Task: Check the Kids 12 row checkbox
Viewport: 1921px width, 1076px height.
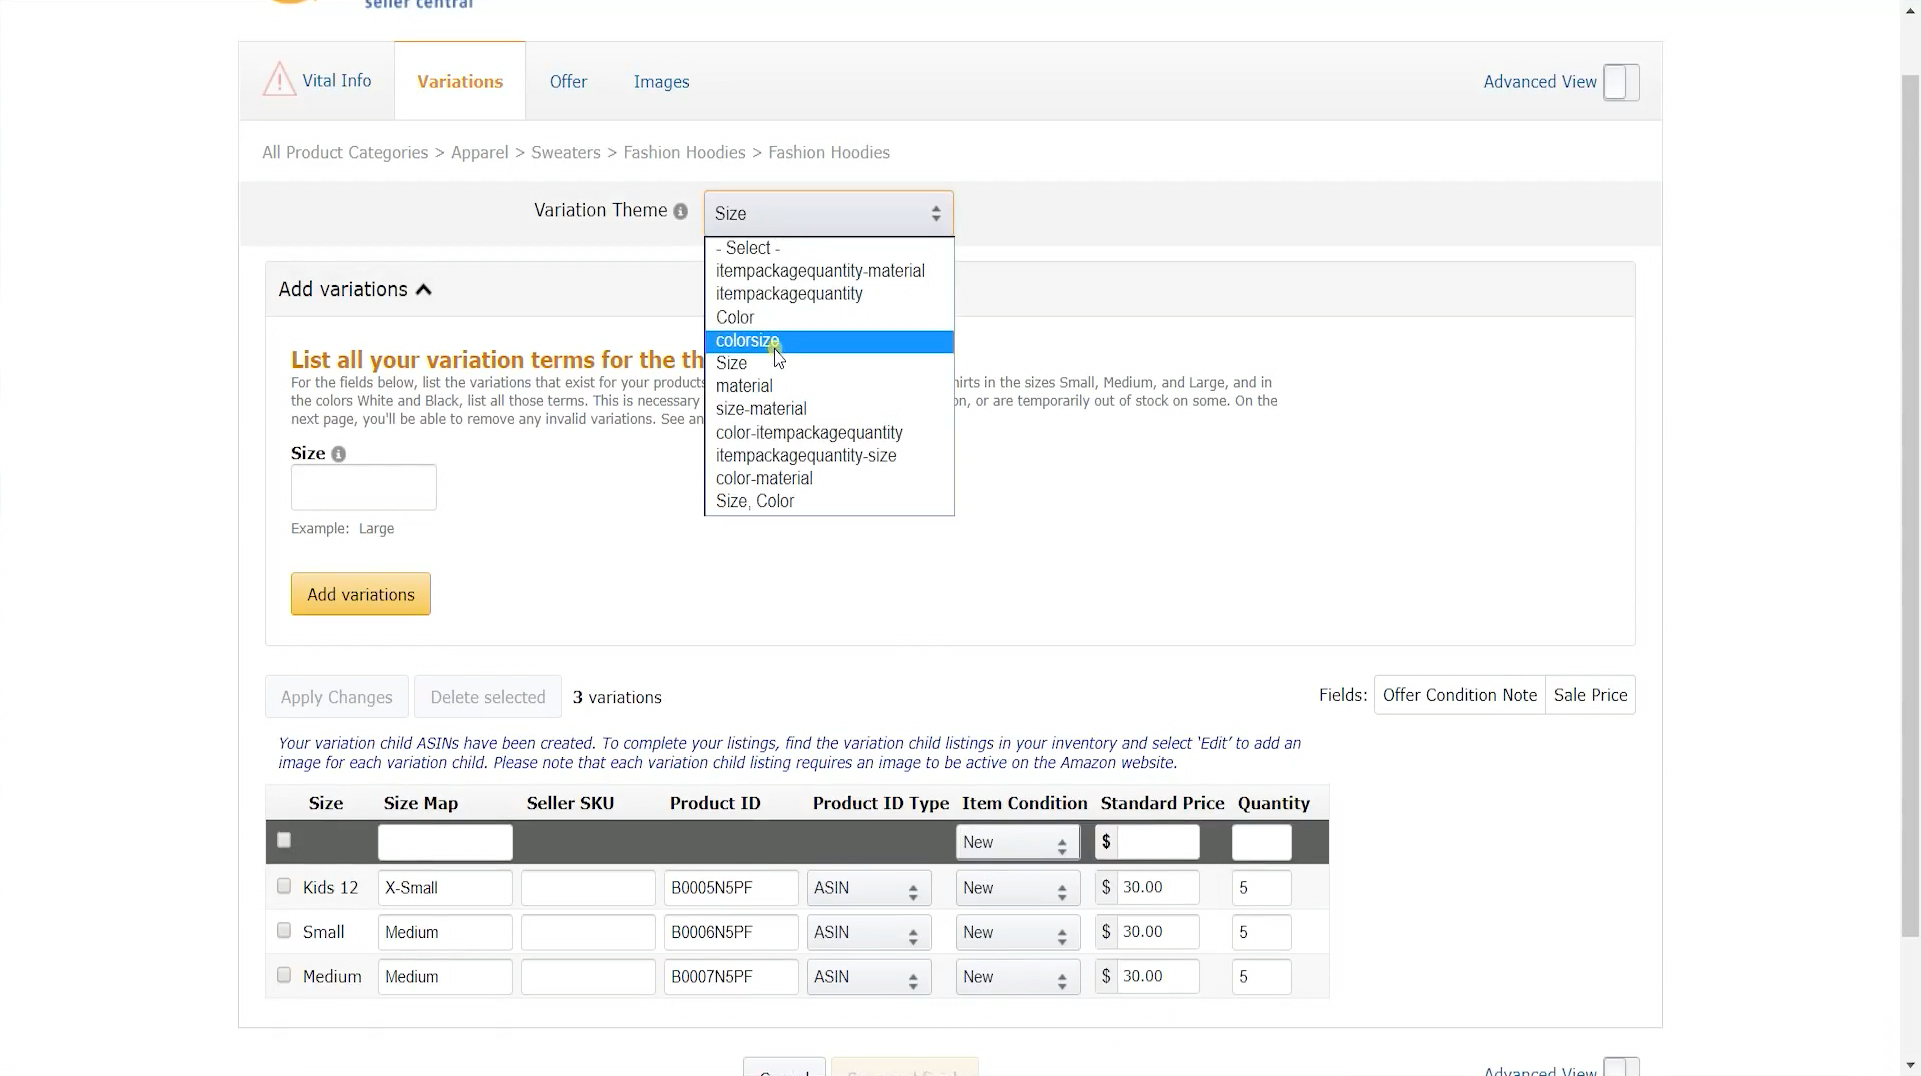Action: (x=284, y=886)
